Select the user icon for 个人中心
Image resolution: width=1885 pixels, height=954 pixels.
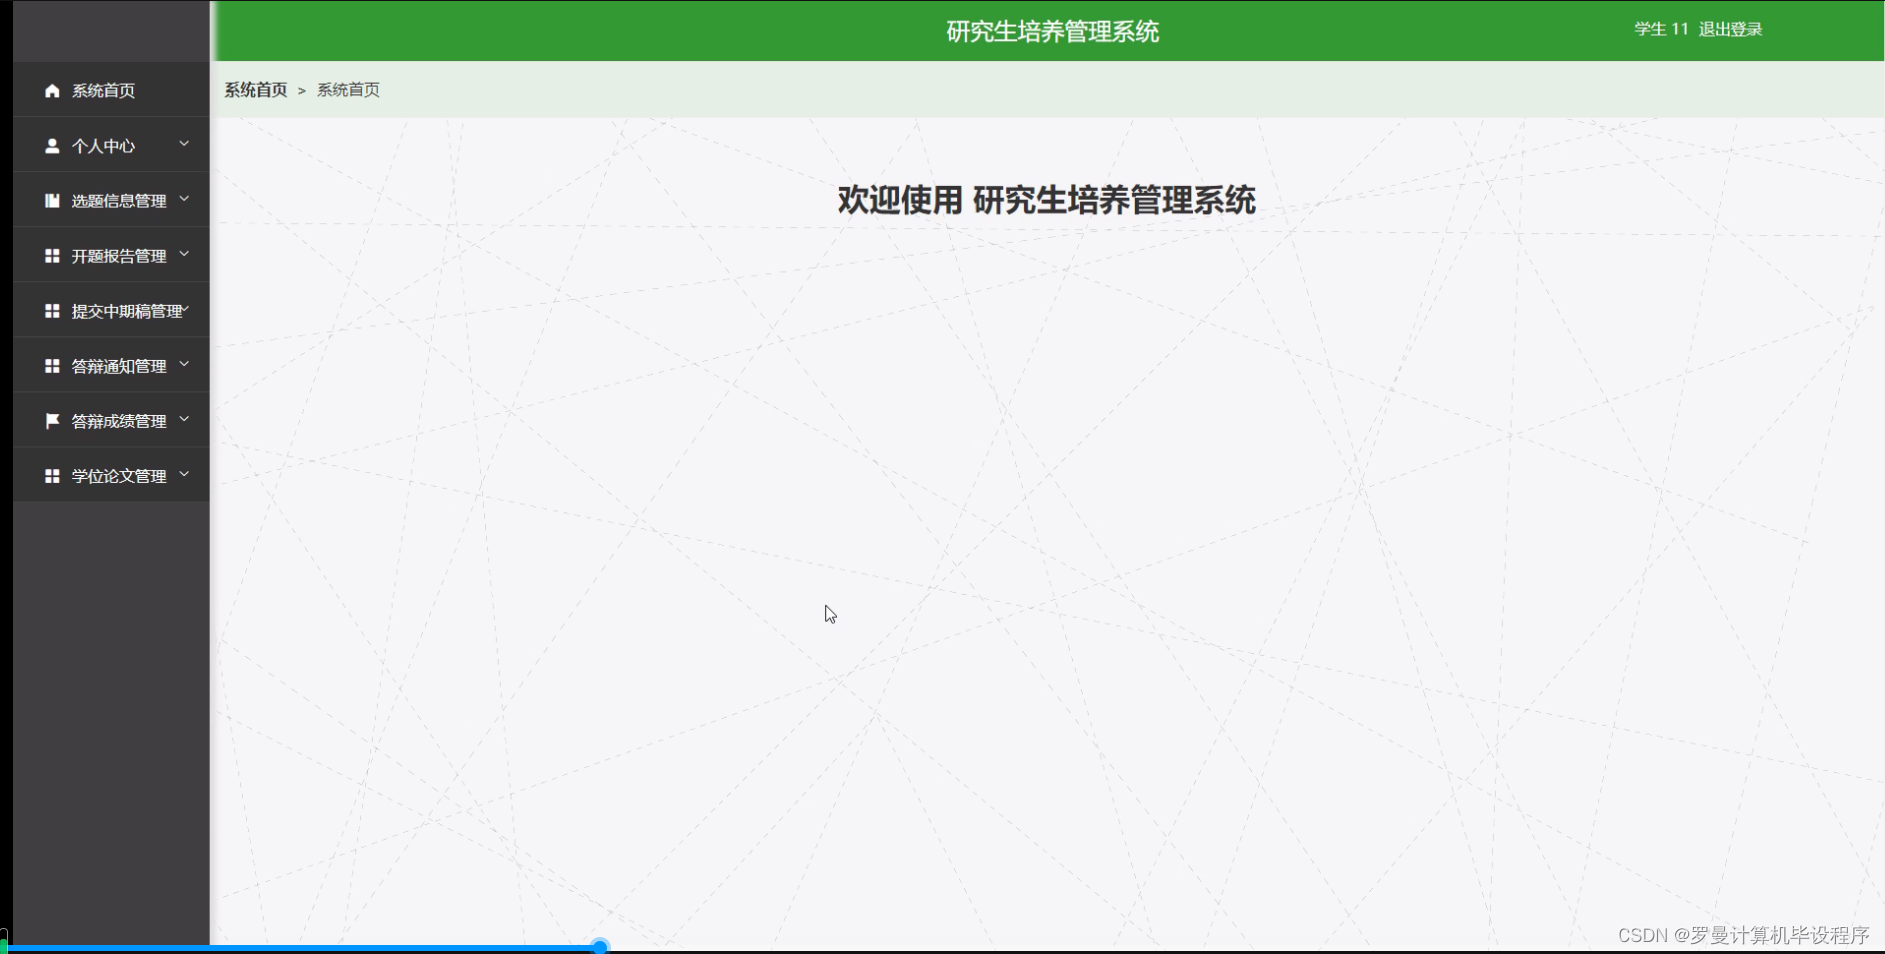(x=52, y=145)
